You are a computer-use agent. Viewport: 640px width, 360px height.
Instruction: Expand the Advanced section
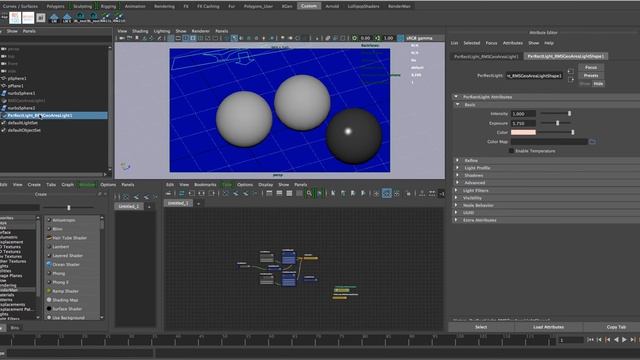coord(457,182)
